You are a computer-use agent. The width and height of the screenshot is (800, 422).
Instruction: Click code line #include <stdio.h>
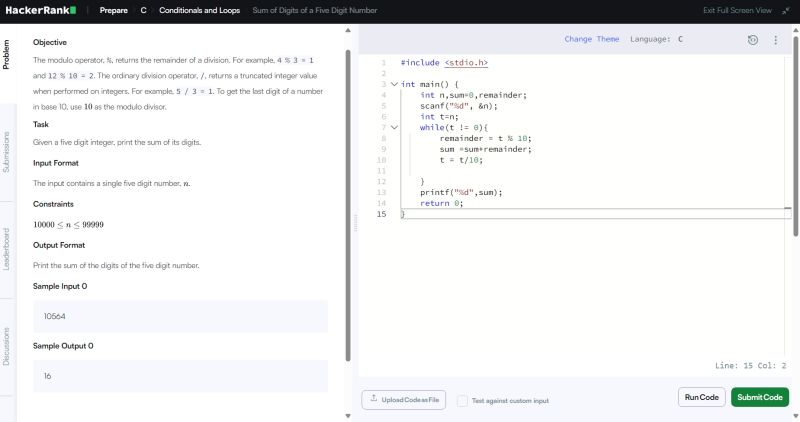pos(444,63)
